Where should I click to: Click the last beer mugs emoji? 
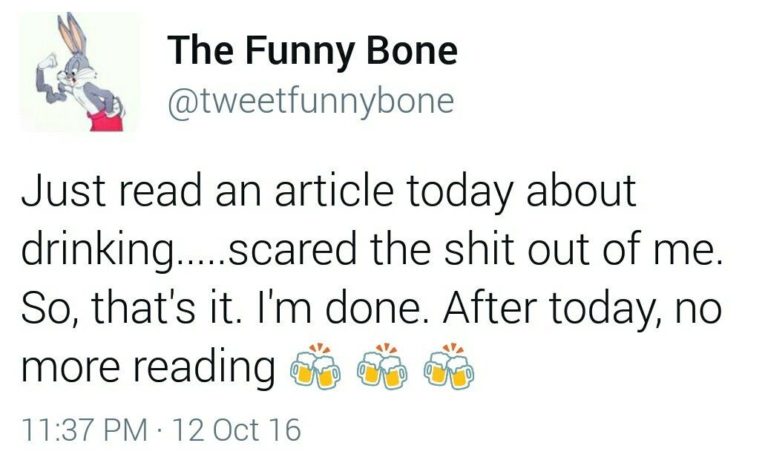(446, 366)
